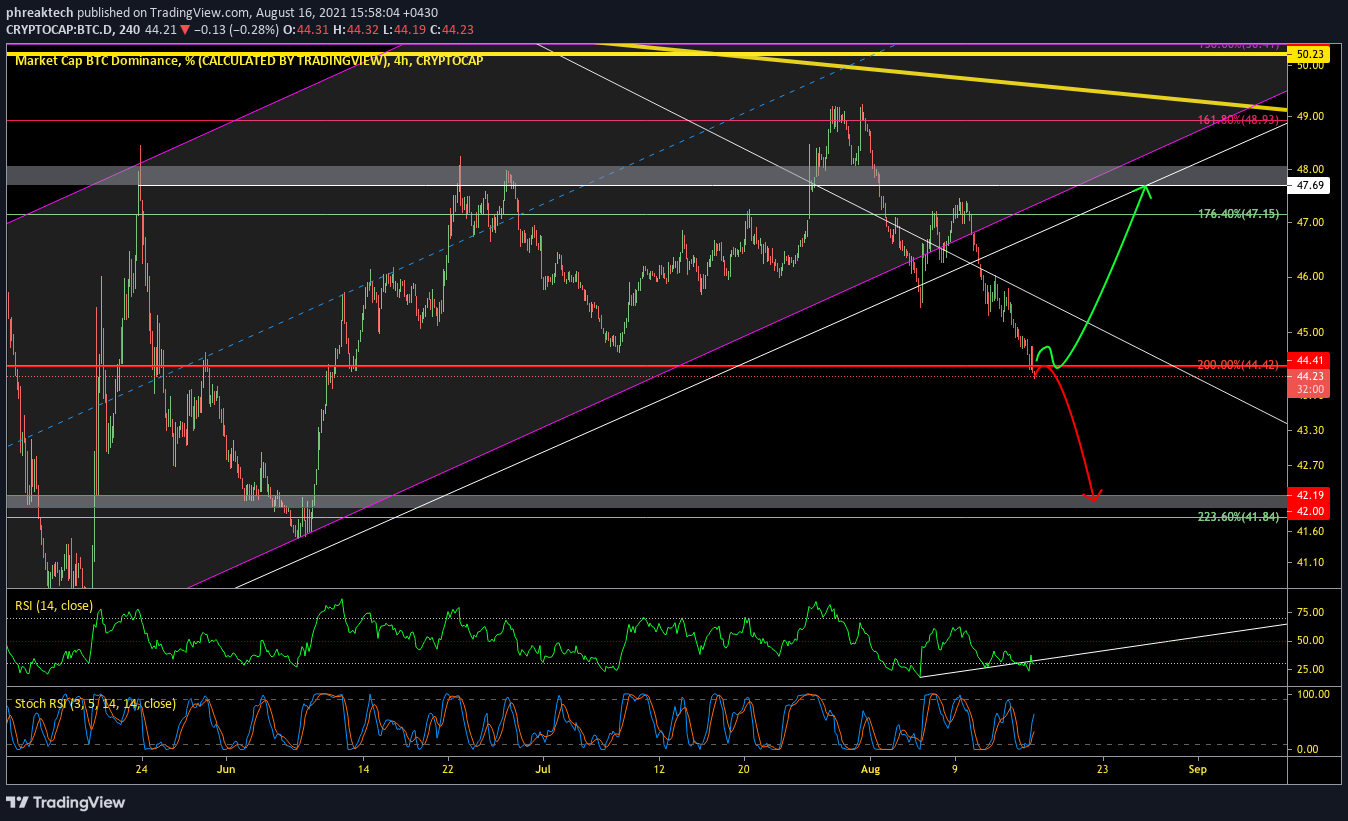1348x821 pixels.
Task: Click the 22 date on time axis
Action: click(x=448, y=770)
